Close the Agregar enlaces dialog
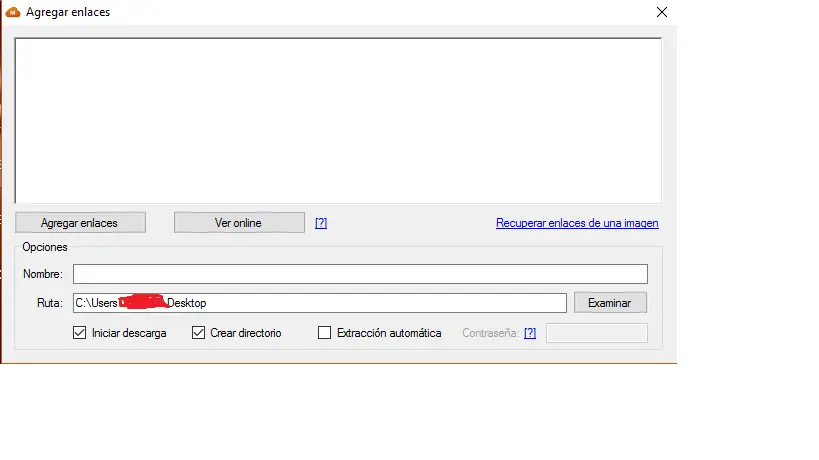The width and height of the screenshot is (819, 460). click(662, 12)
